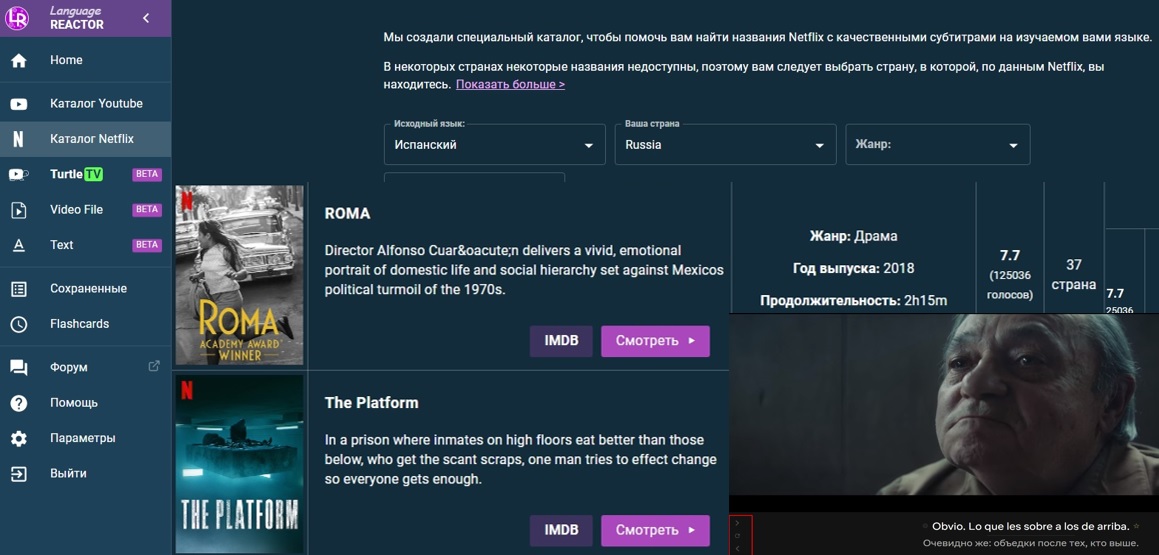This screenshot has width=1159, height=555.
Task: Click the Video File play-document icon
Action: coord(18,210)
